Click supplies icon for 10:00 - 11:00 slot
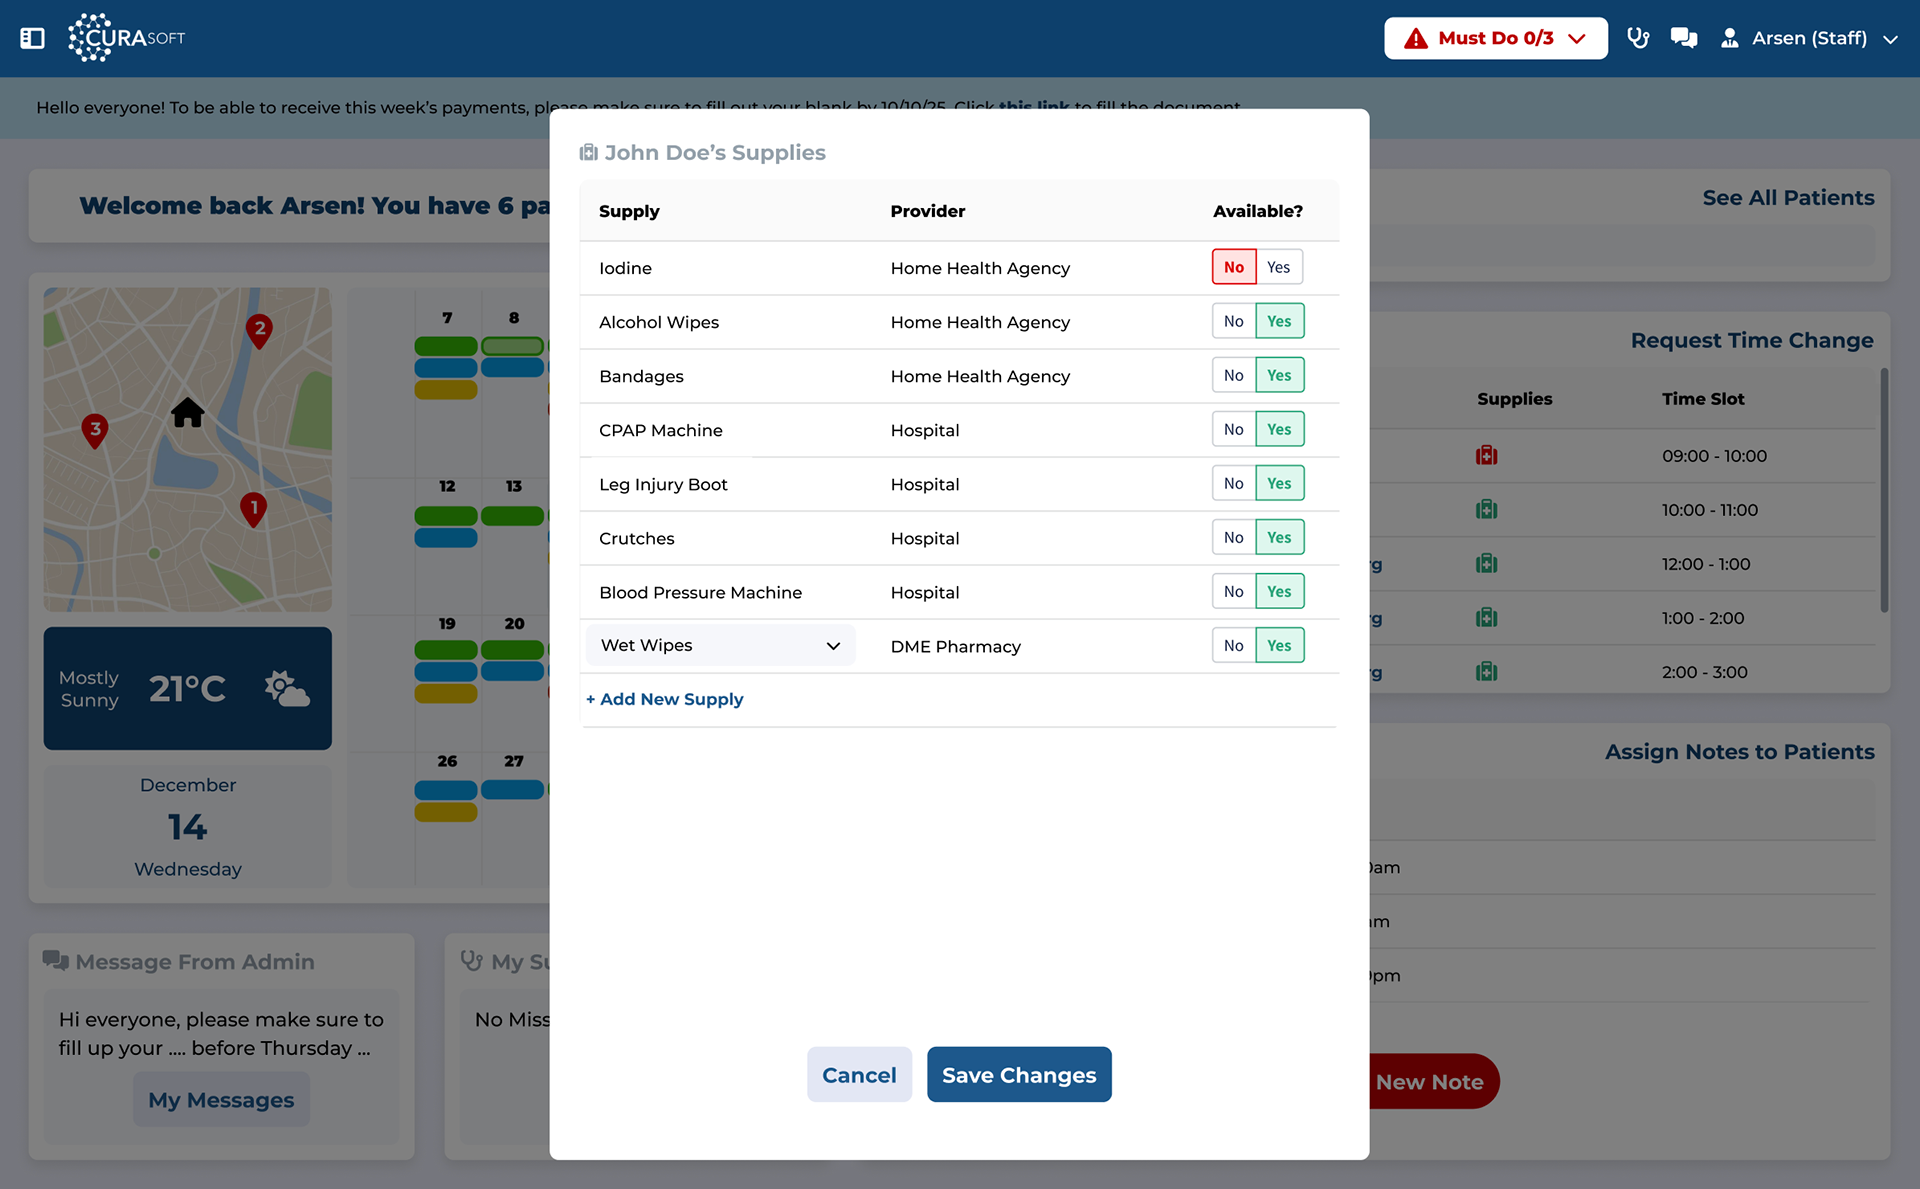The height and width of the screenshot is (1189, 1920). point(1486,510)
